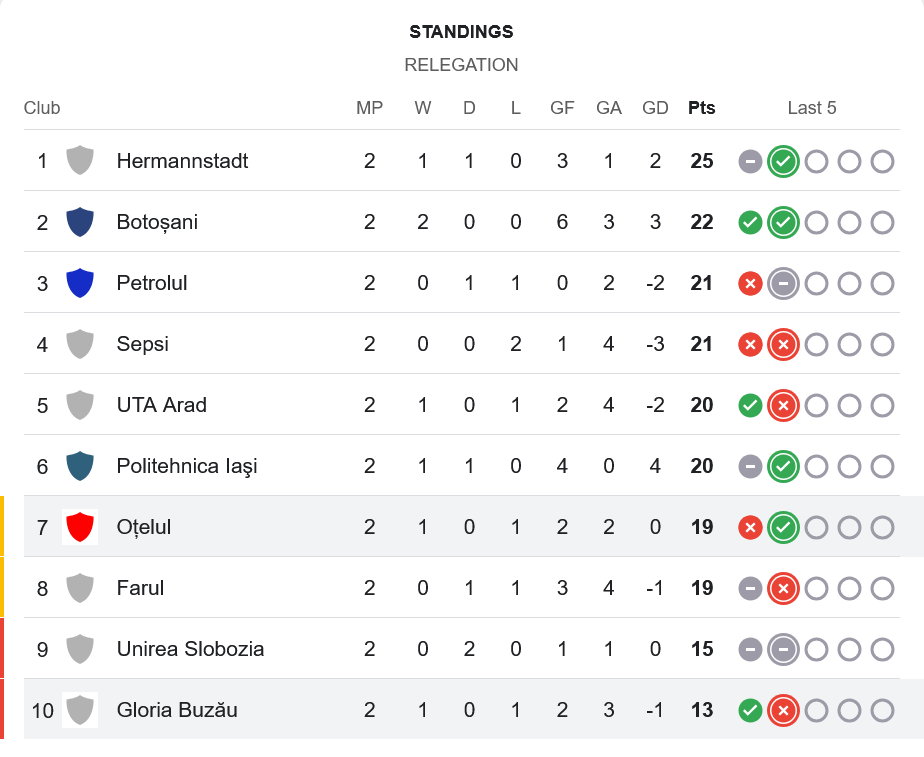Screen dimensions: 924x757
Task: Click Politehnica Iași's teal shield crest
Action: [80, 465]
